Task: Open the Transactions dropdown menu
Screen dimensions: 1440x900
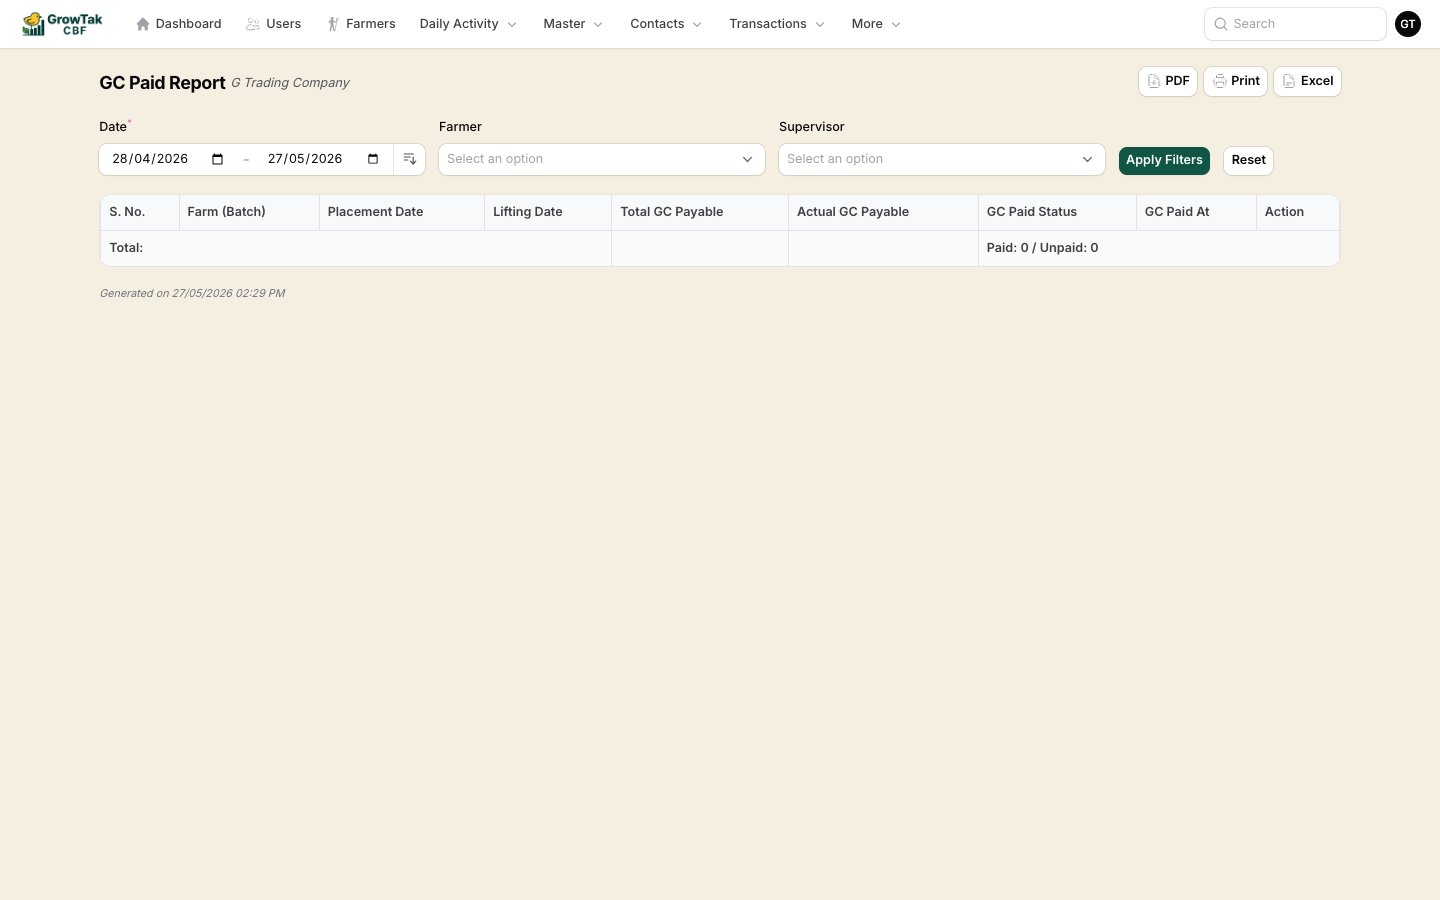Action: coord(777,24)
